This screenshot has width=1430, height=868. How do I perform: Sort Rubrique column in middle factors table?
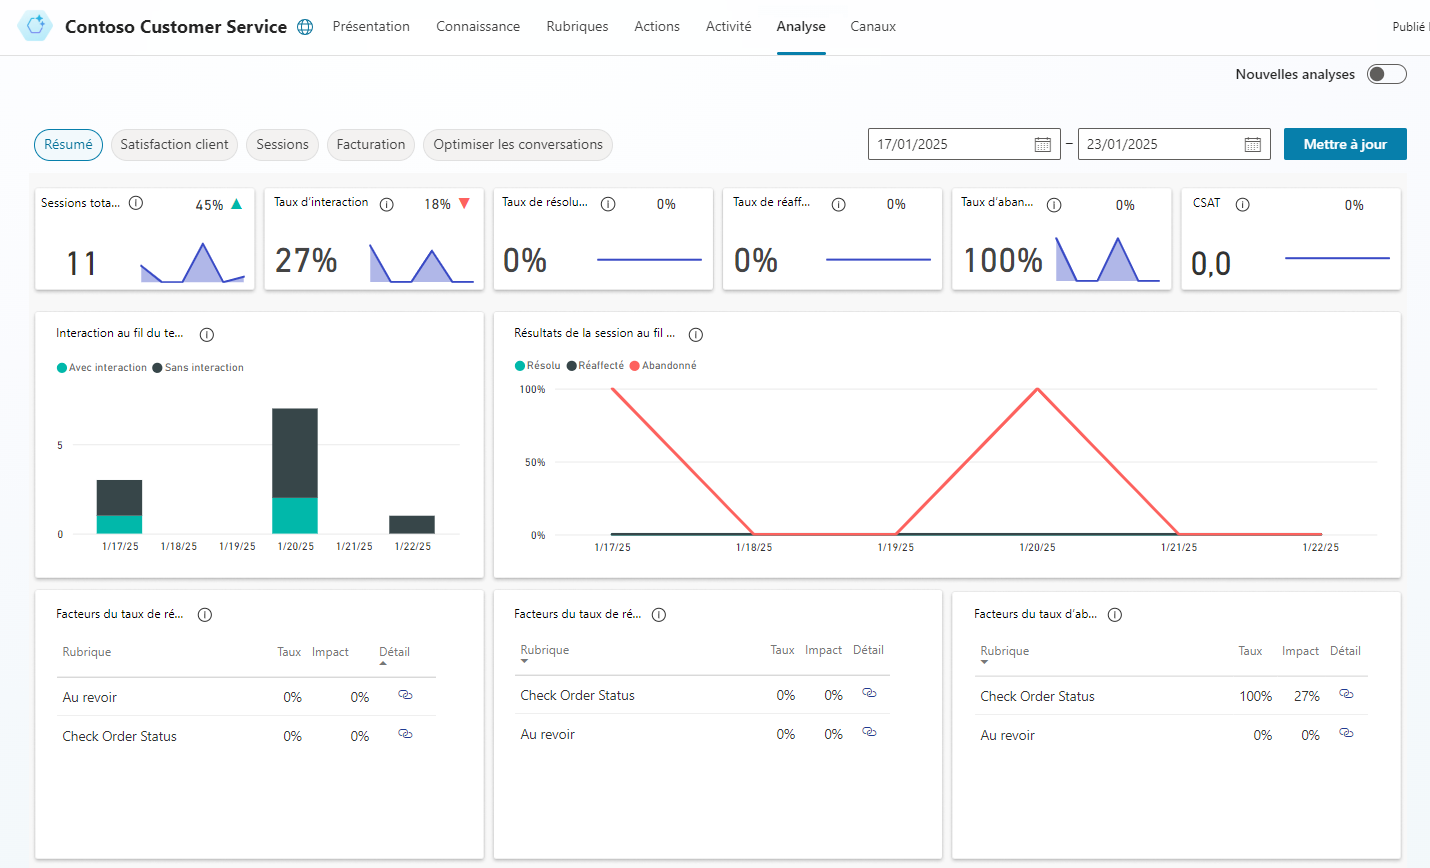[x=544, y=650]
